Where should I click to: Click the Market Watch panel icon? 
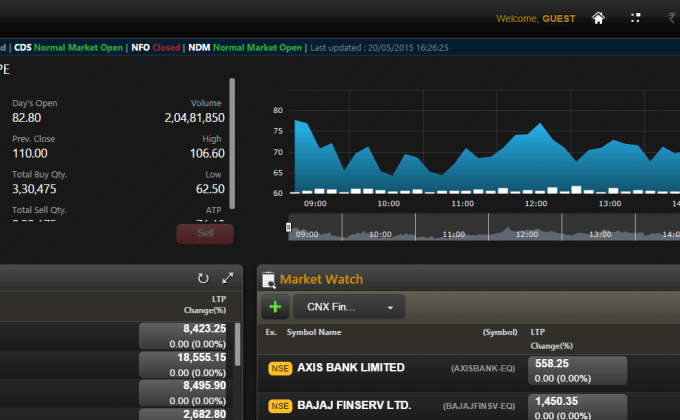(x=268, y=280)
